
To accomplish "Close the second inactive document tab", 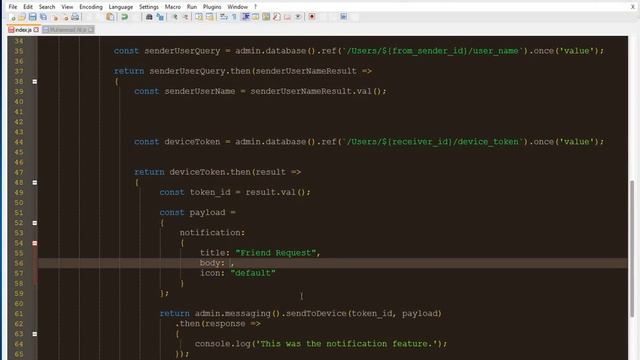I will click(91, 30).
